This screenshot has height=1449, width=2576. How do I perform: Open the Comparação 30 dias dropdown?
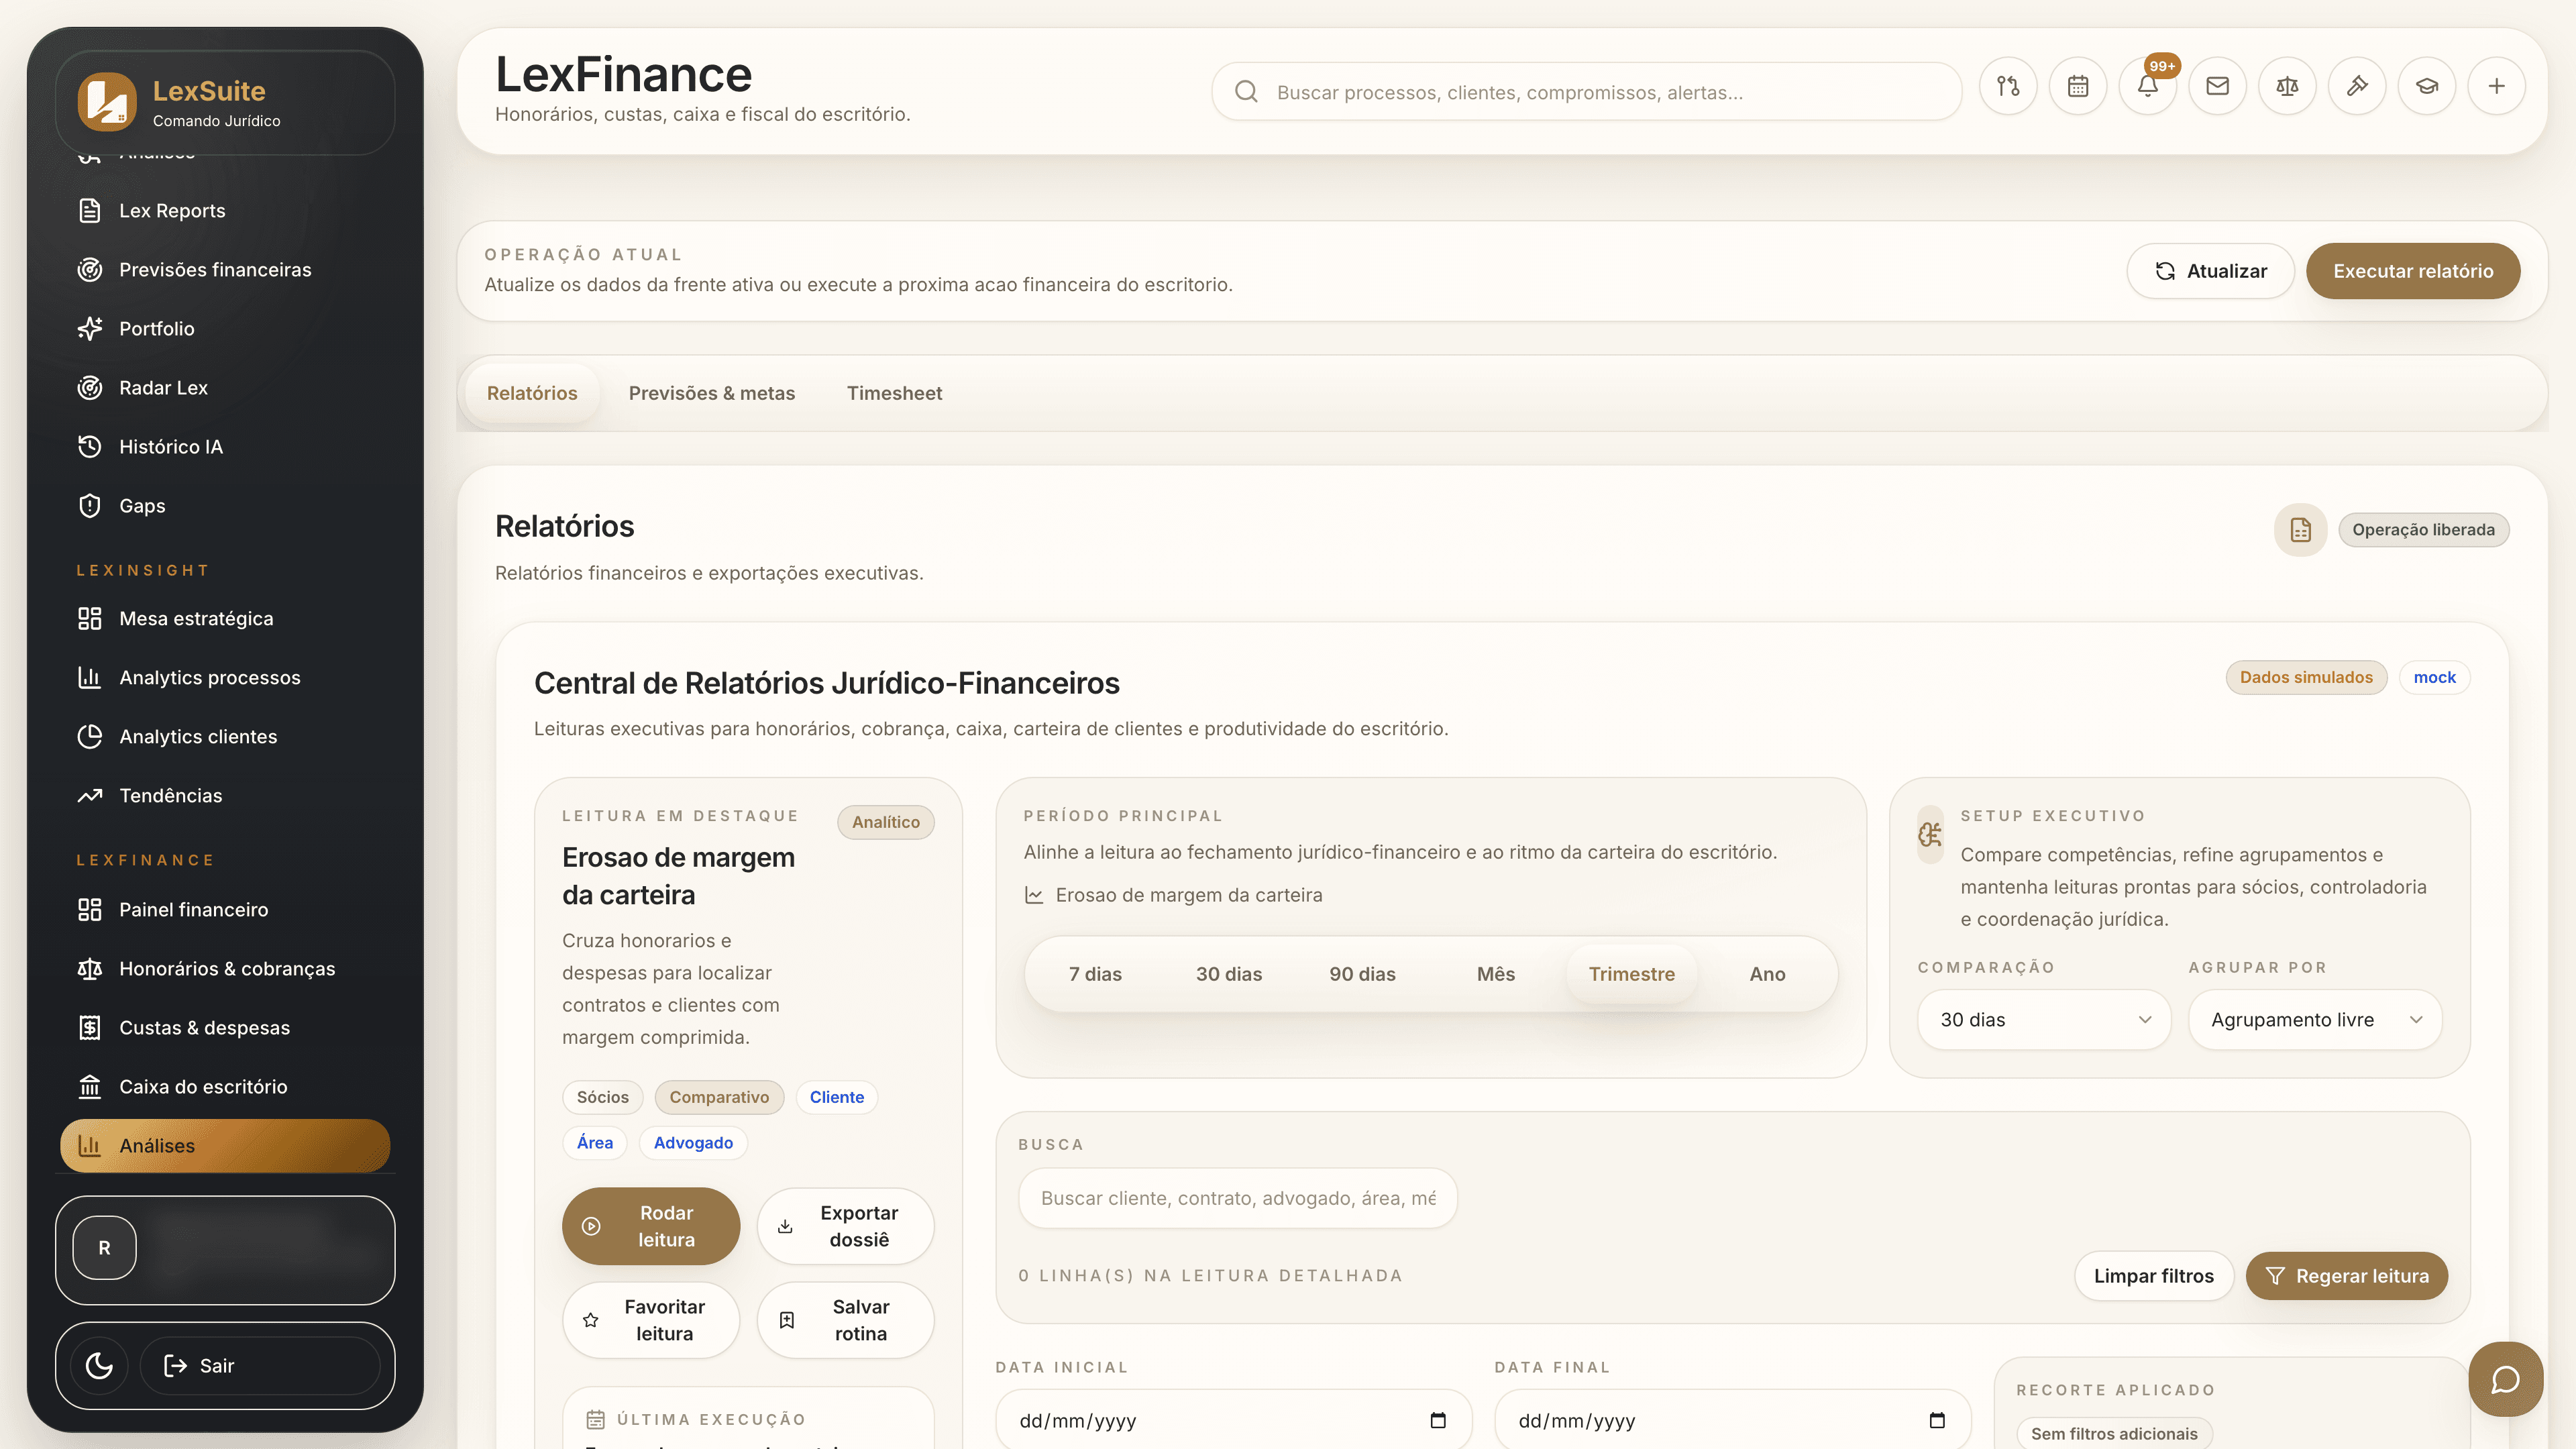(2043, 1019)
